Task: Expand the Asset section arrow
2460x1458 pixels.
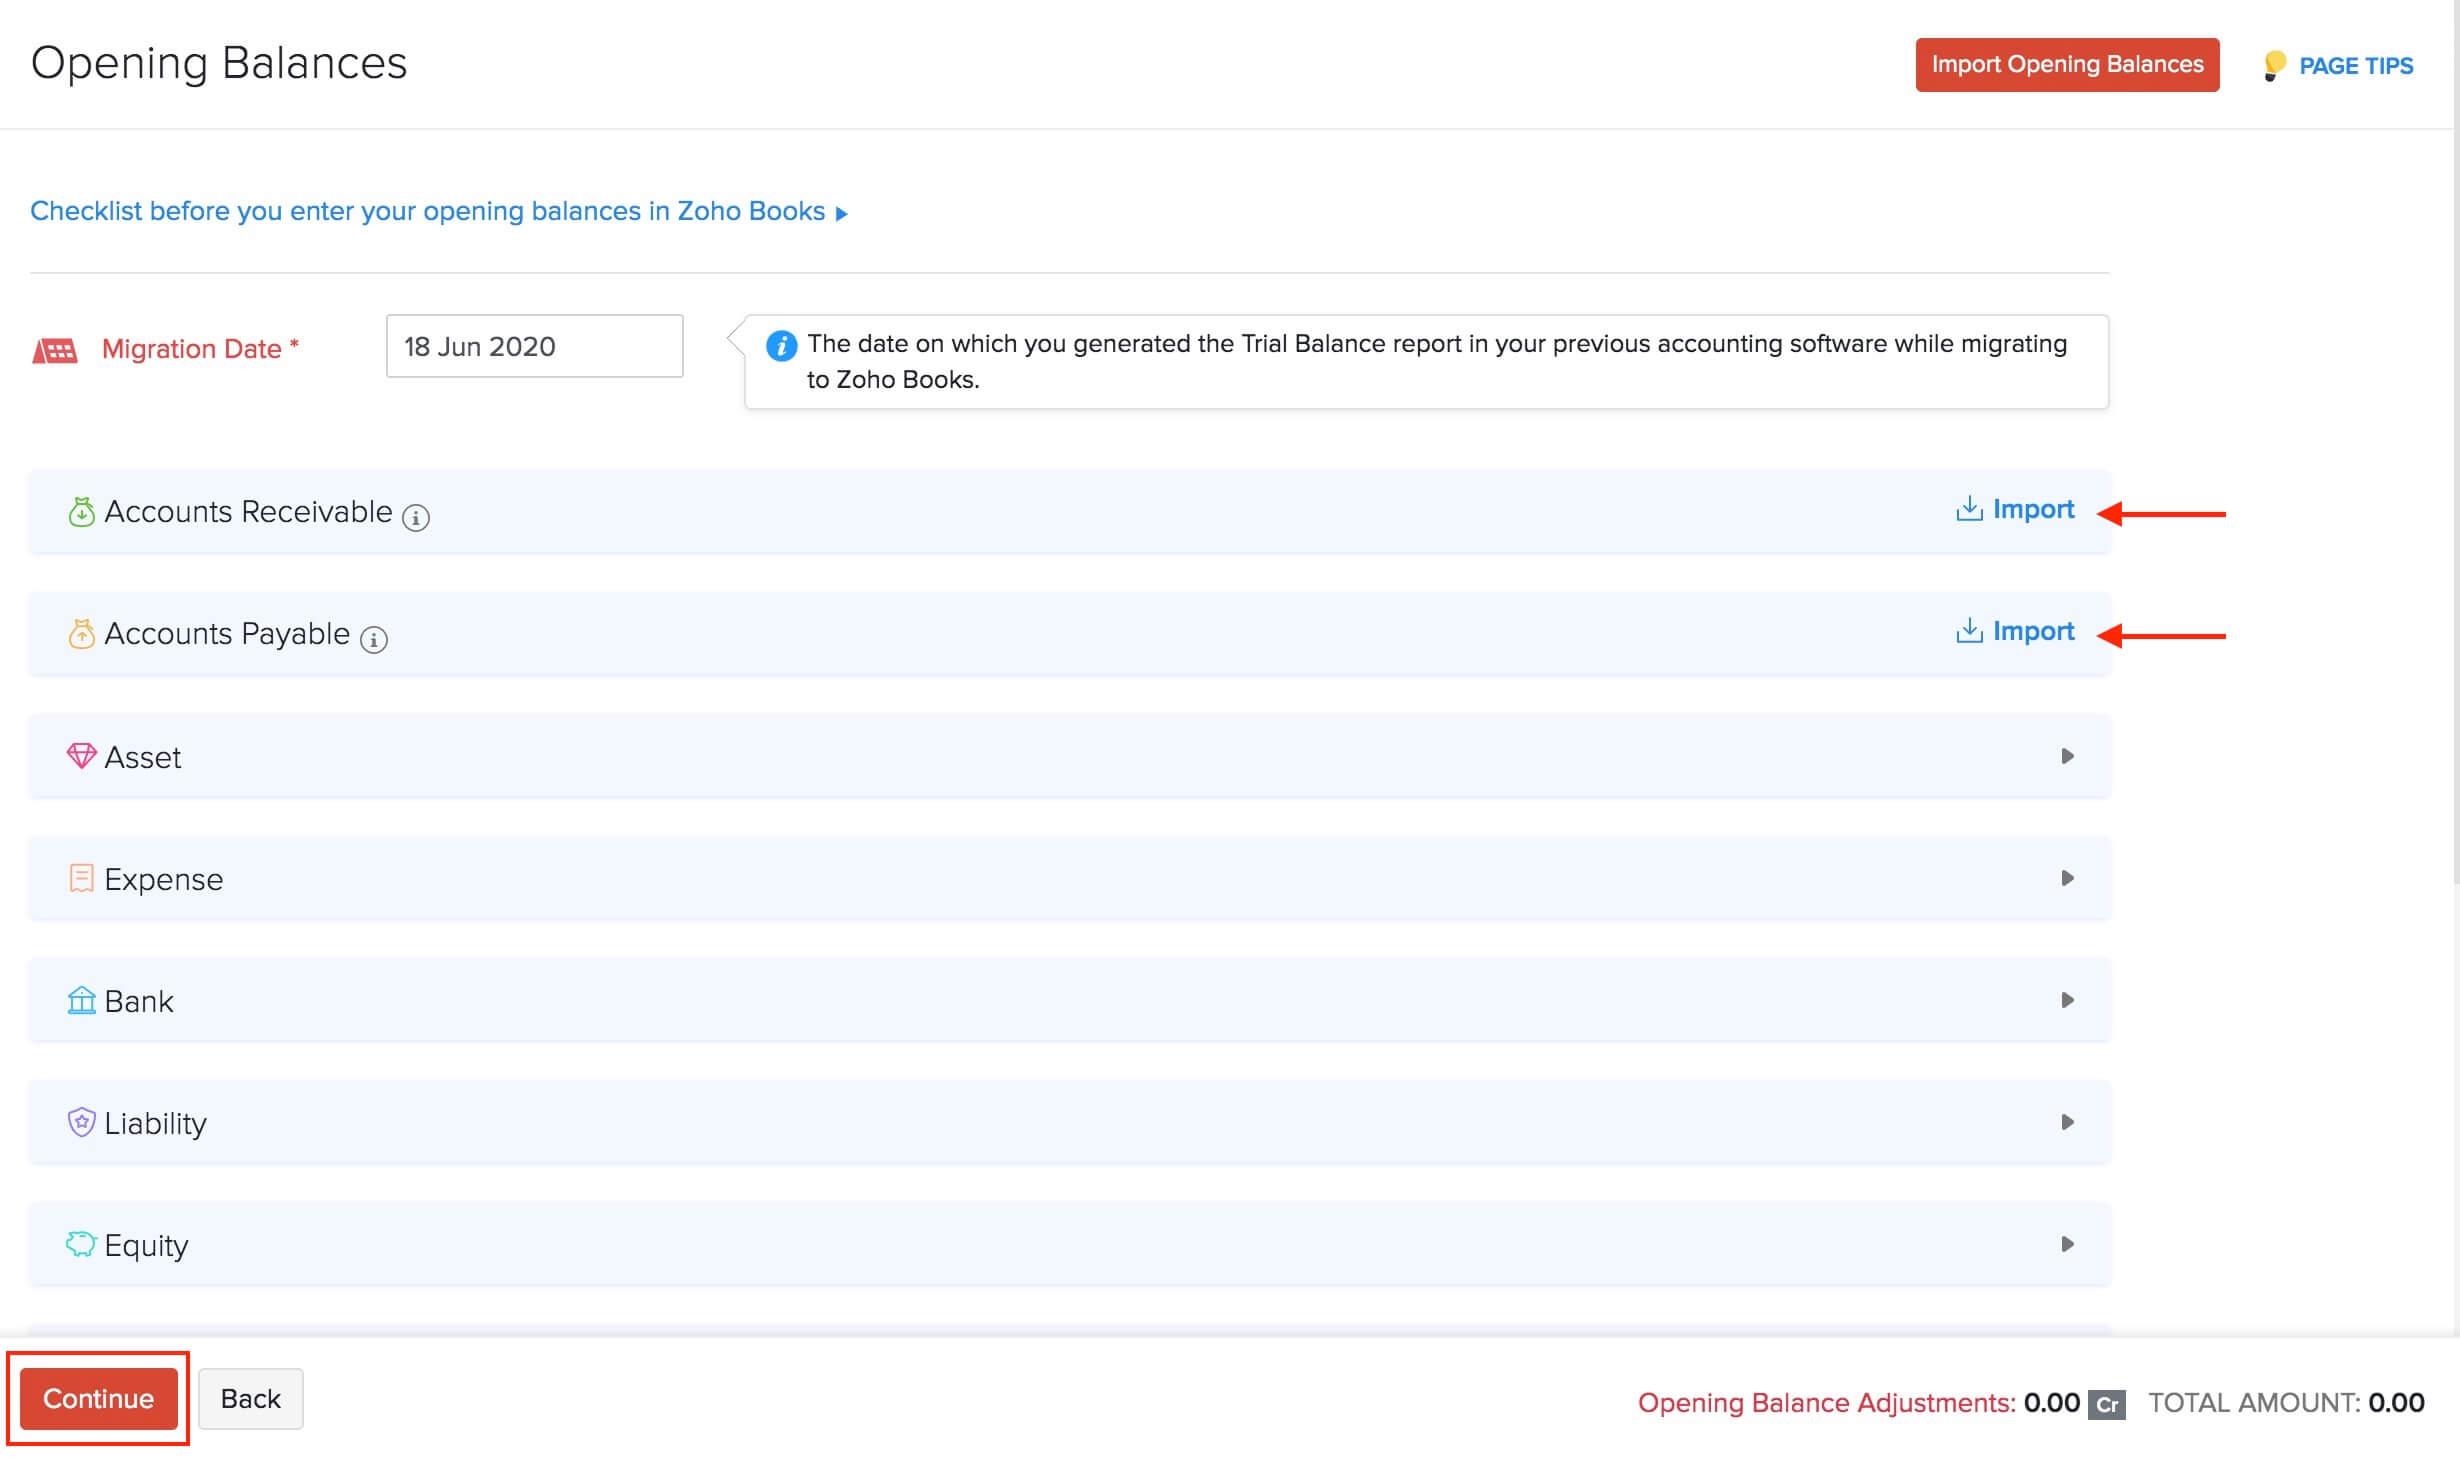Action: [x=2067, y=756]
